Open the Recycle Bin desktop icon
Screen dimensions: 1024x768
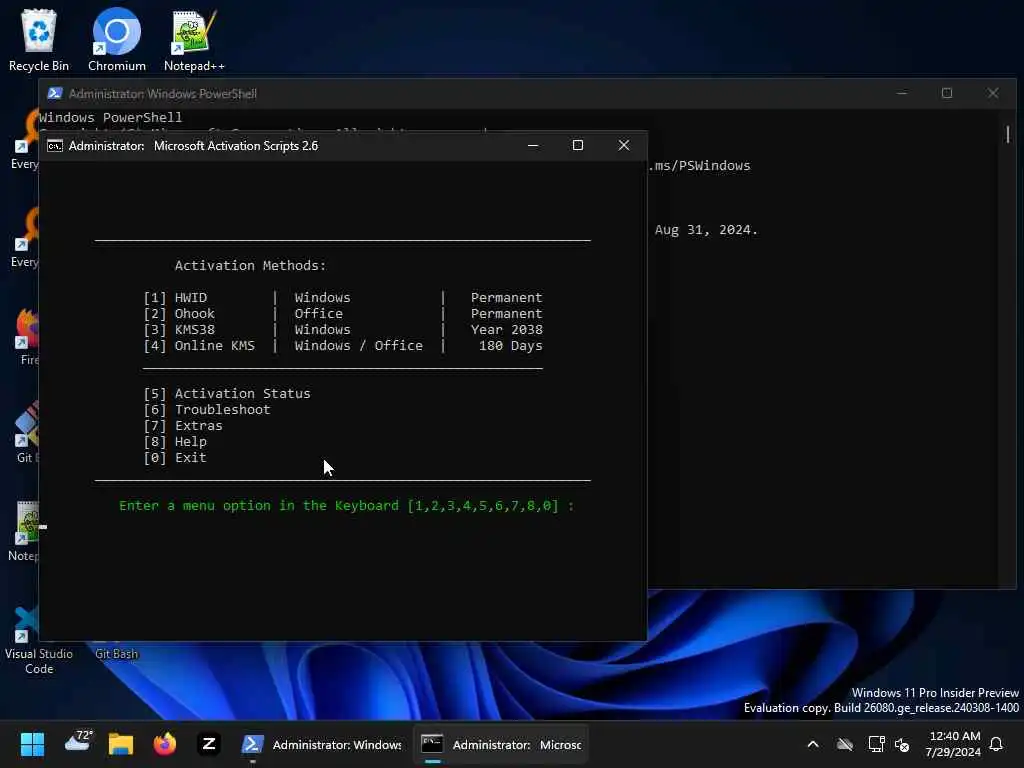click(x=39, y=40)
